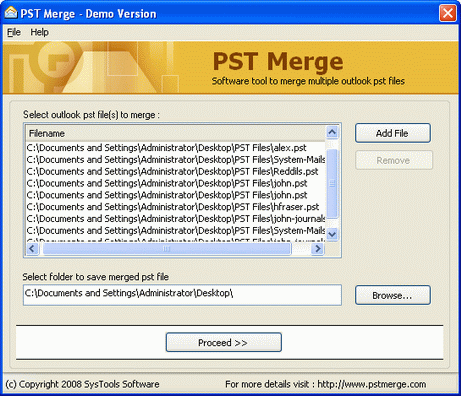Open the File menu

(14, 32)
